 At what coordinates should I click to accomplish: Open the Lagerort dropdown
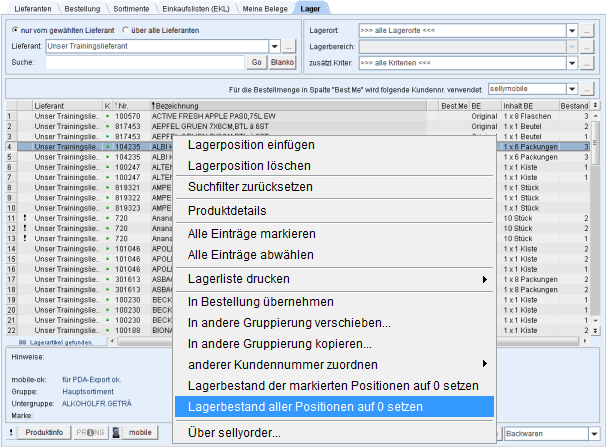[572, 30]
